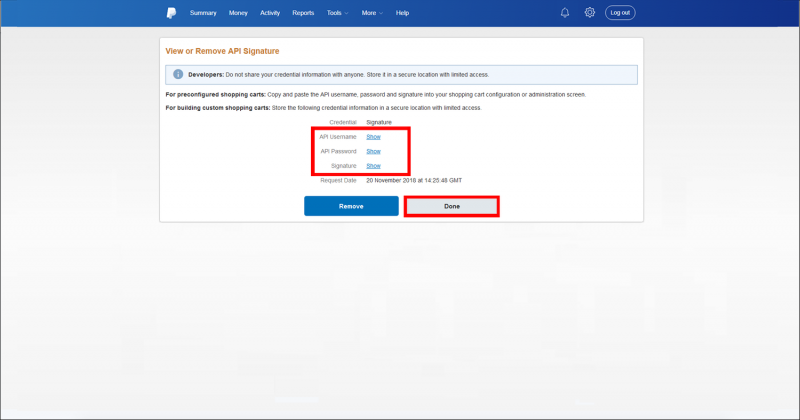Show the Signature value

tap(373, 166)
